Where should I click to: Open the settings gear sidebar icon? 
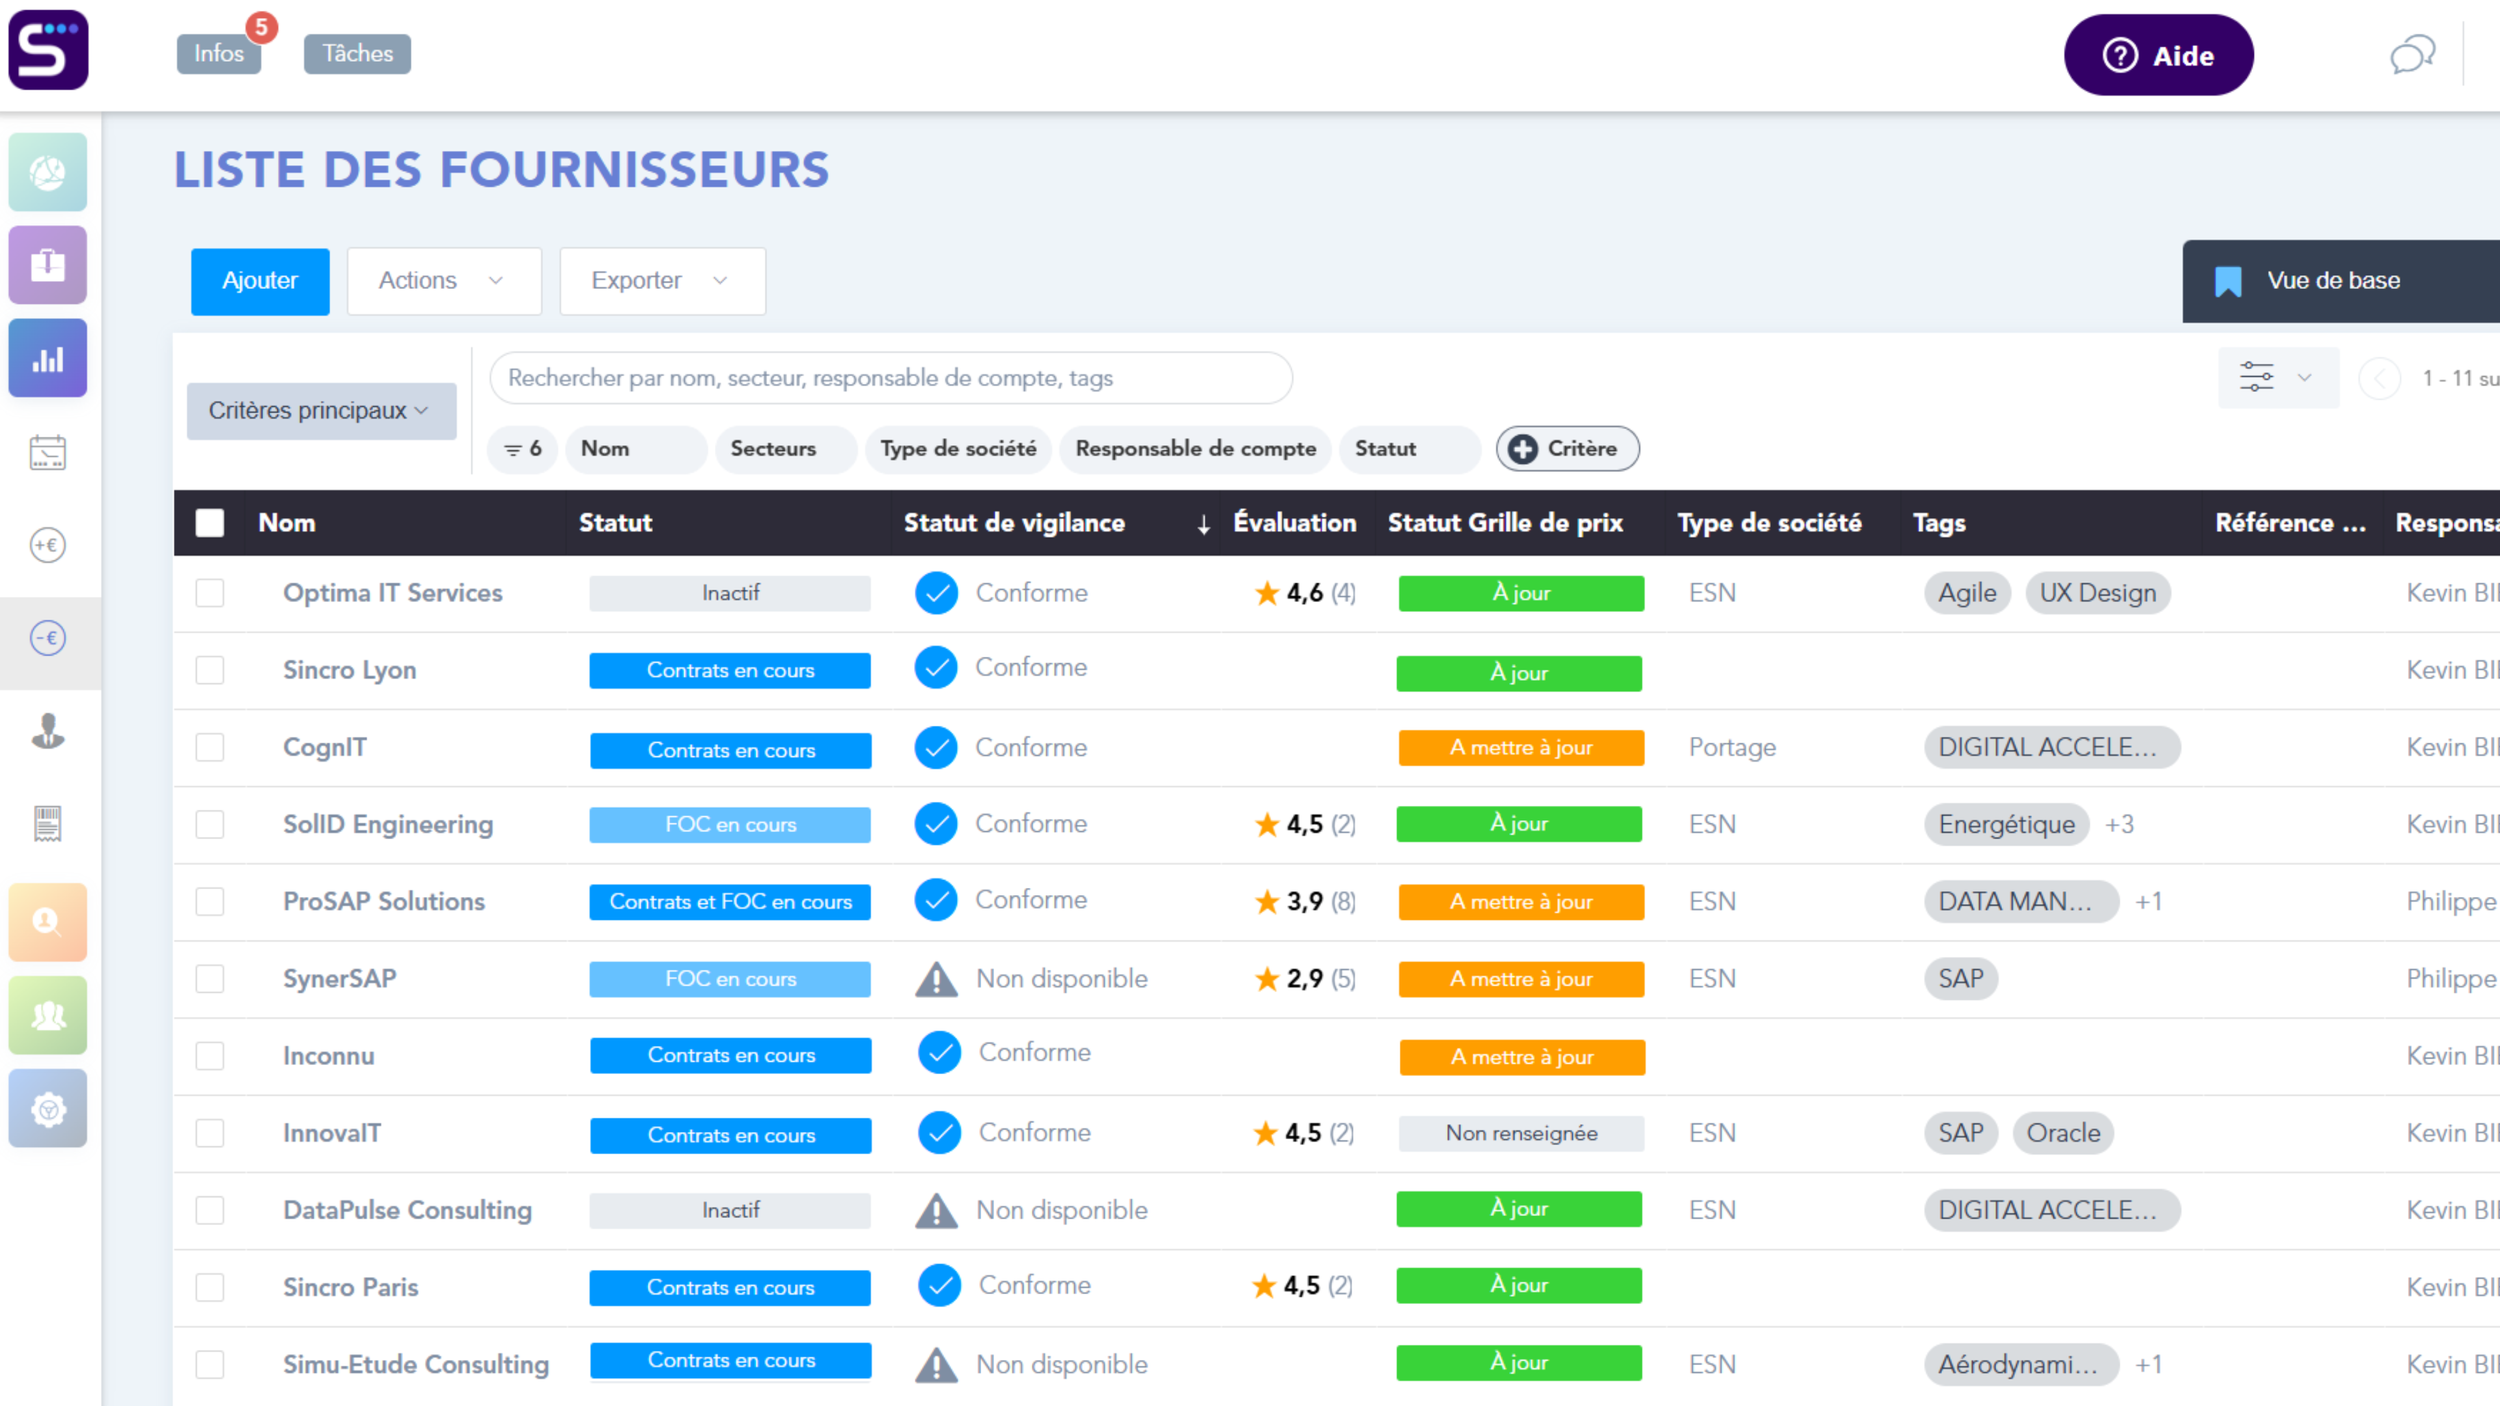47,1108
